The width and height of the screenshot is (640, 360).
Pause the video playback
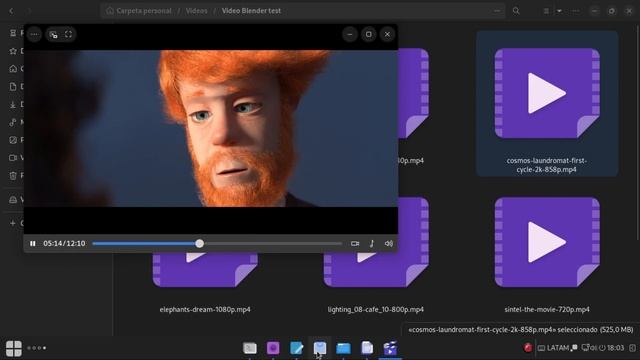click(33, 244)
